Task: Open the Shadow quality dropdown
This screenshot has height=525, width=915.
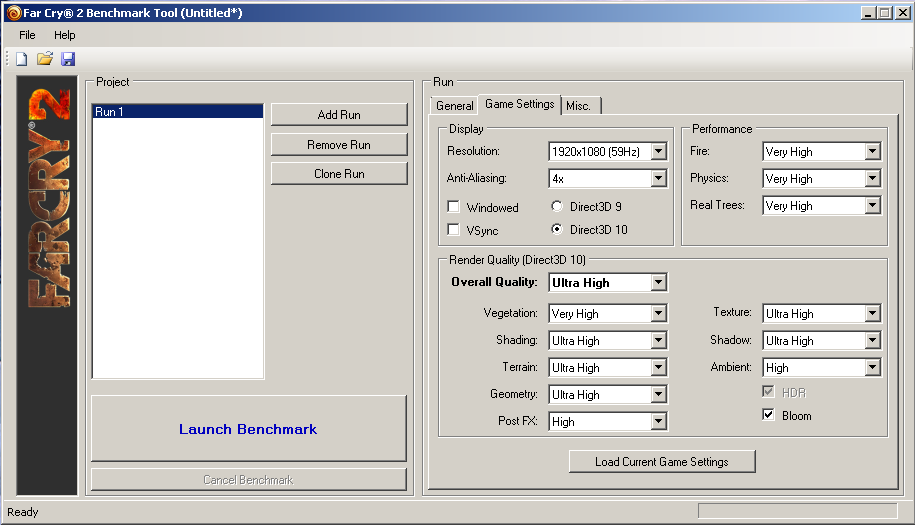Action: click(x=822, y=340)
